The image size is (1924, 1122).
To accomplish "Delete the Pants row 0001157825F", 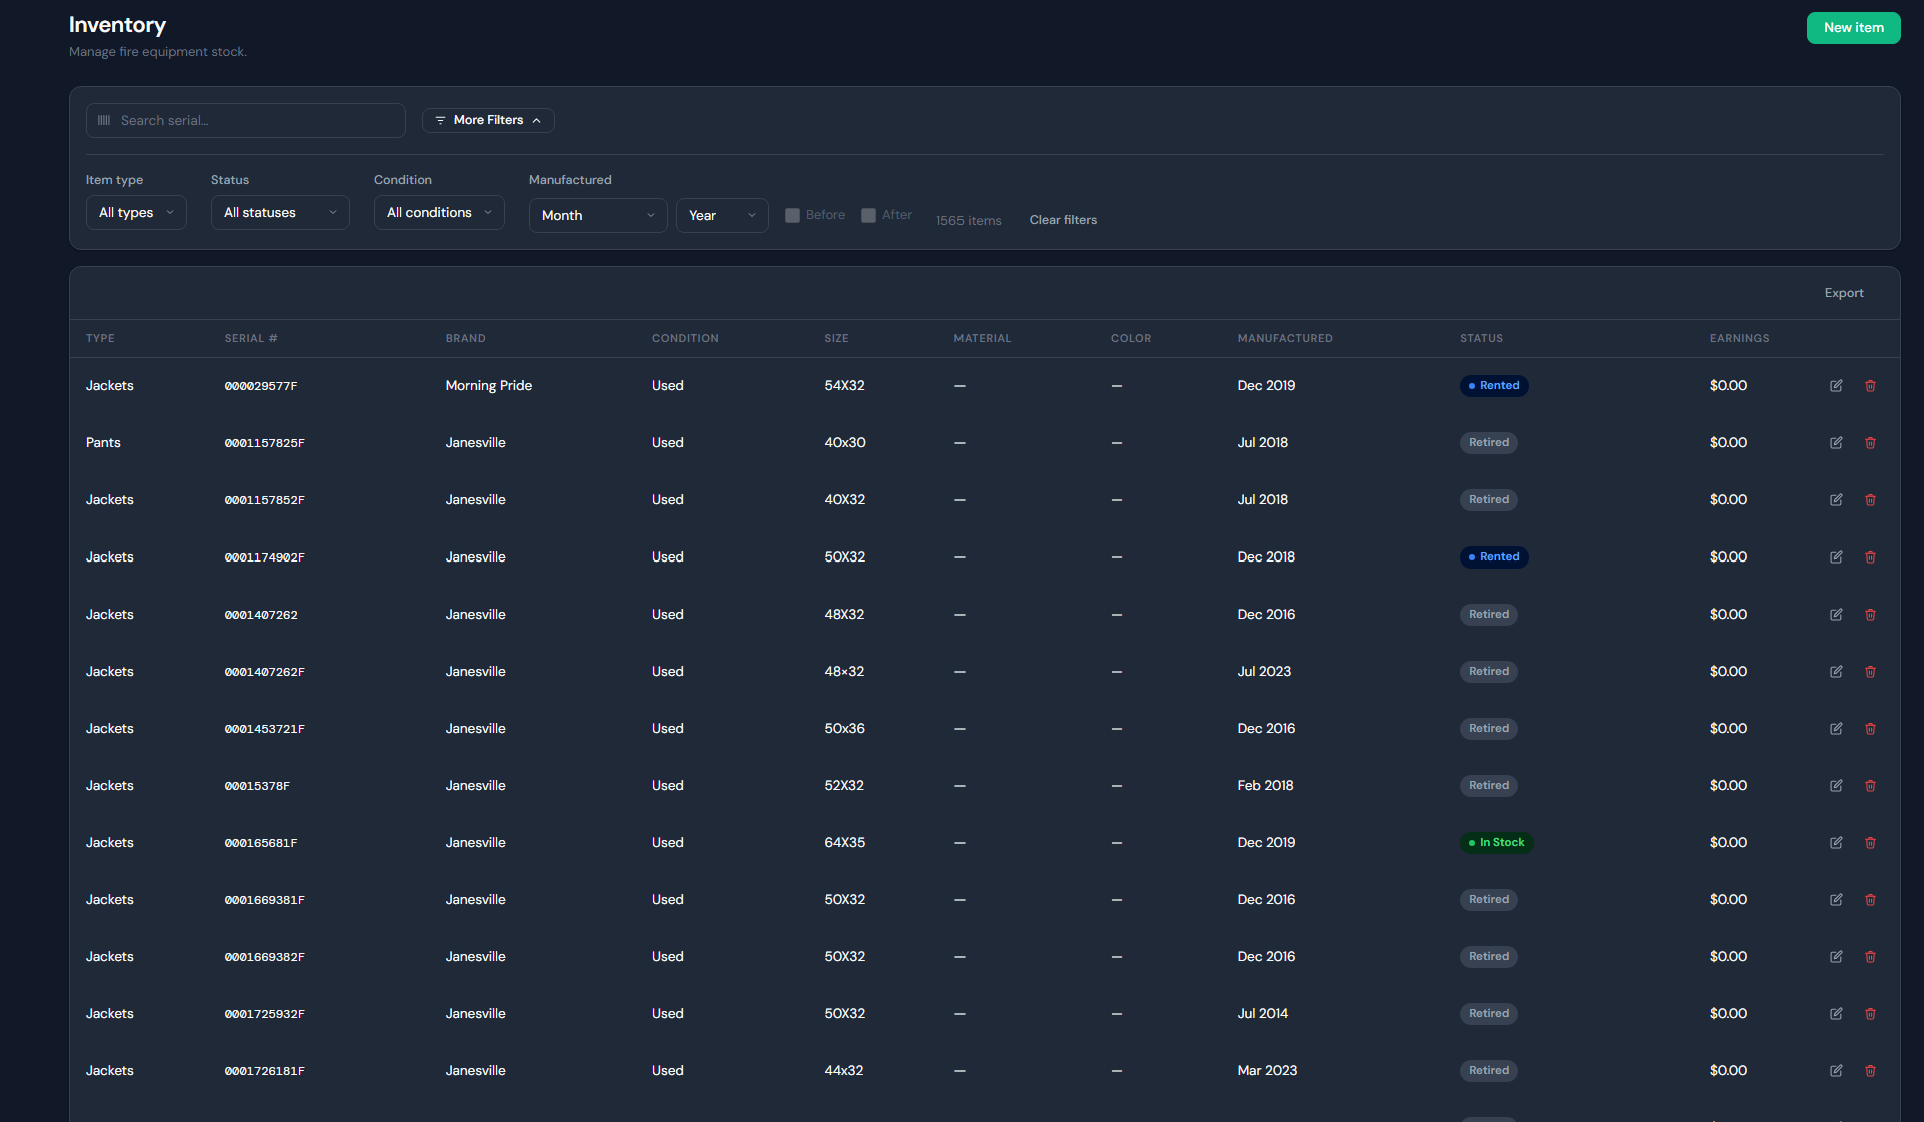I will click(1870, 443).
